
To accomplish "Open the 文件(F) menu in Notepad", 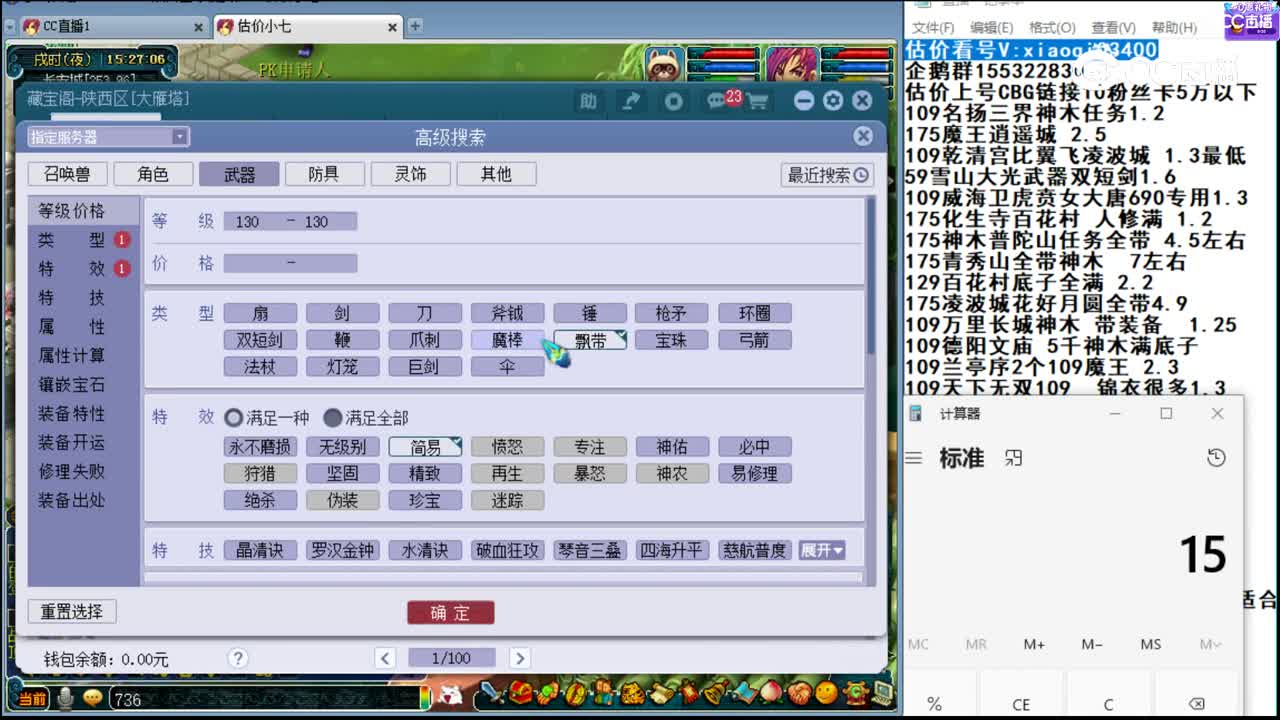I will coord(933,28).
